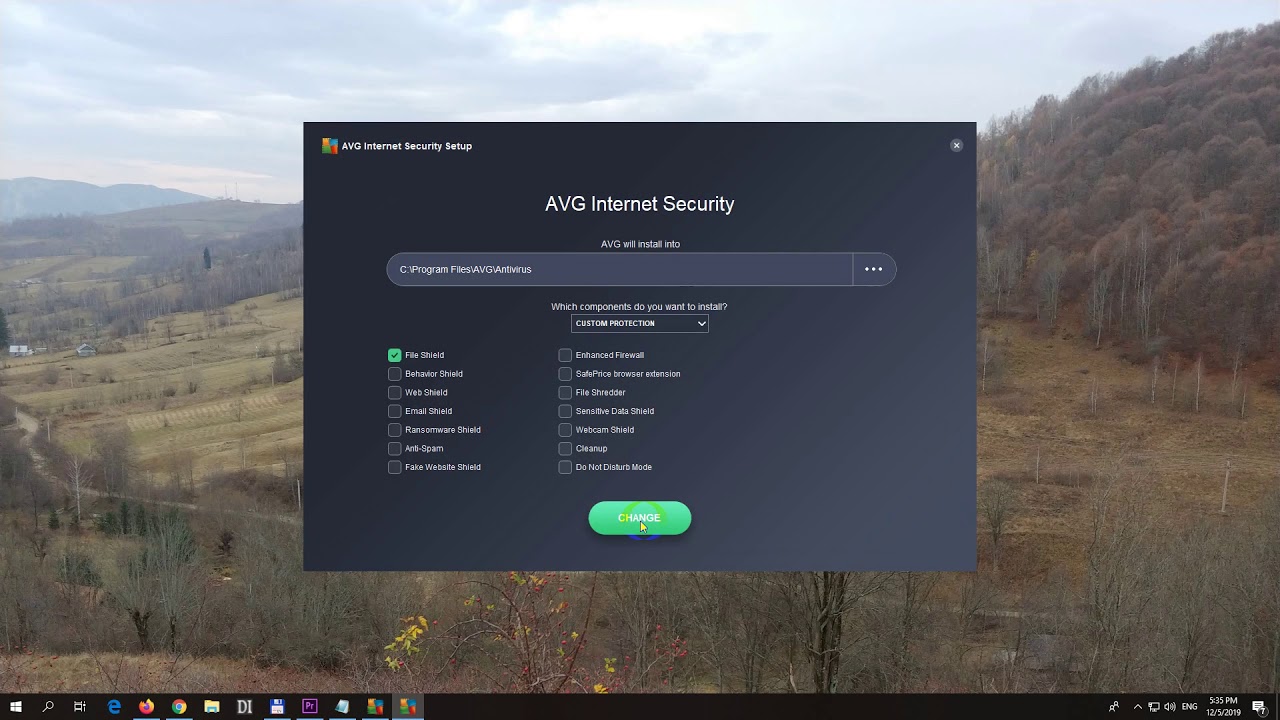Check the Web Shield box
The width and height of the screenshot is (1280, 720).
(394, 393)
